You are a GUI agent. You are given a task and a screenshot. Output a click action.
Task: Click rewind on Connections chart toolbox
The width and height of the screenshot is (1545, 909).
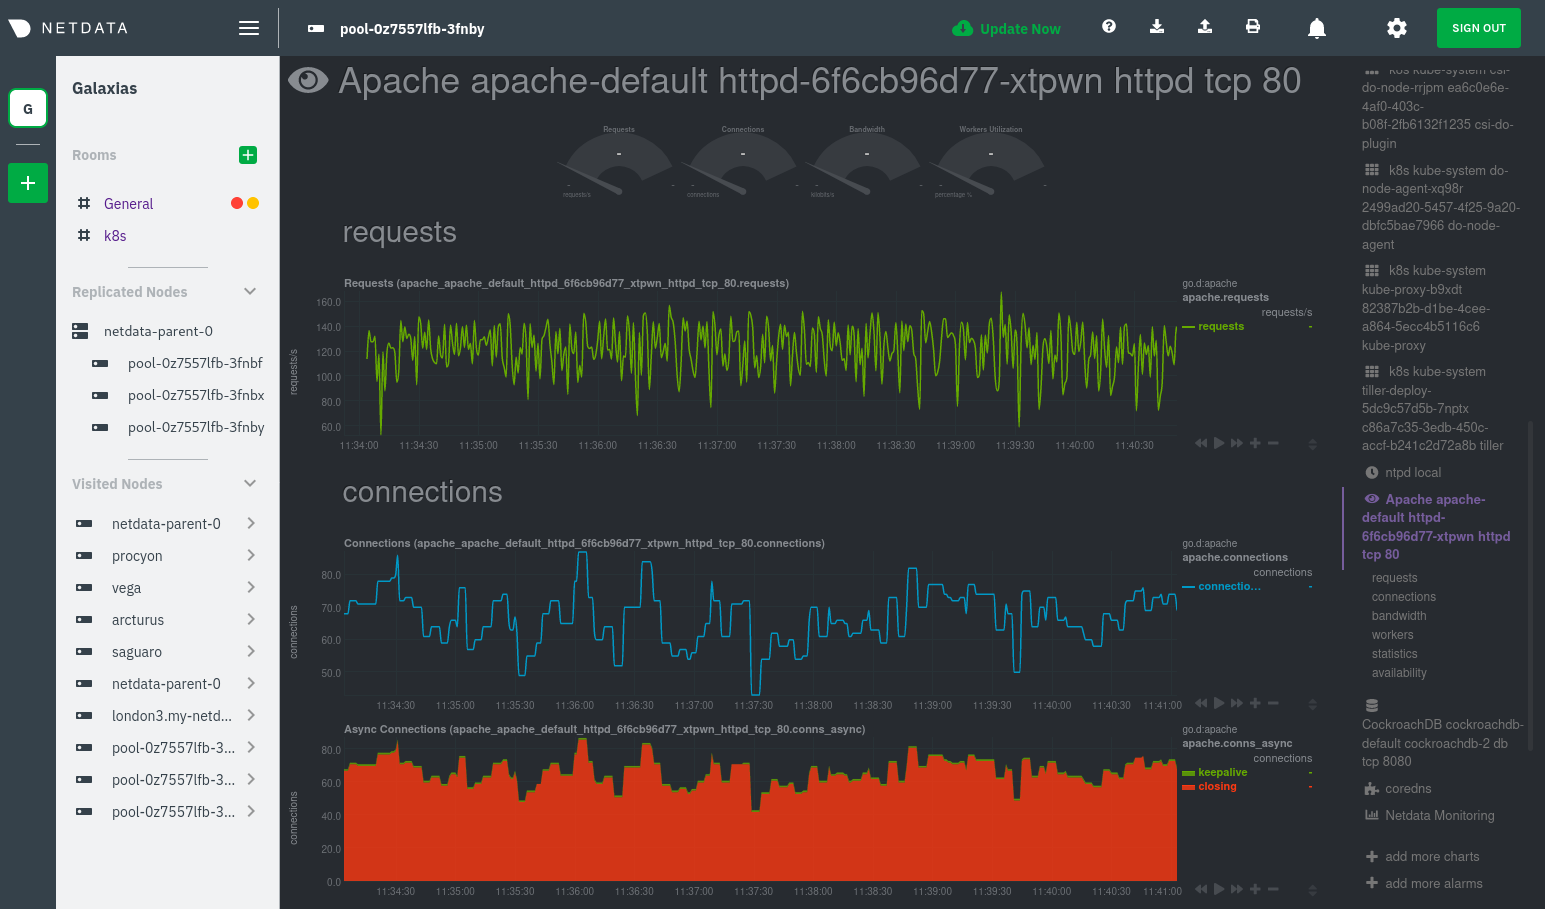(1201, 703)
